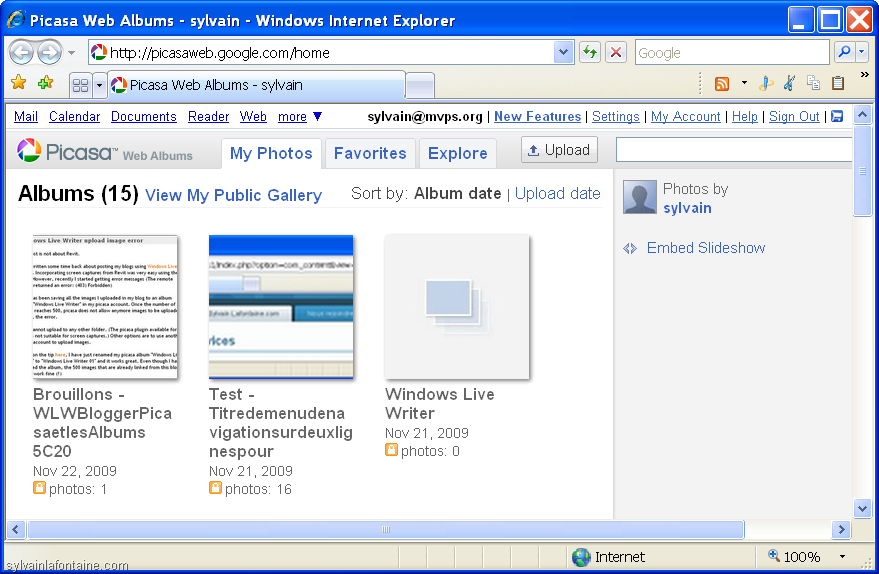879x574 pixels.
Task: Add to Favorites with the green plus star
Action: tap(45, 83)
